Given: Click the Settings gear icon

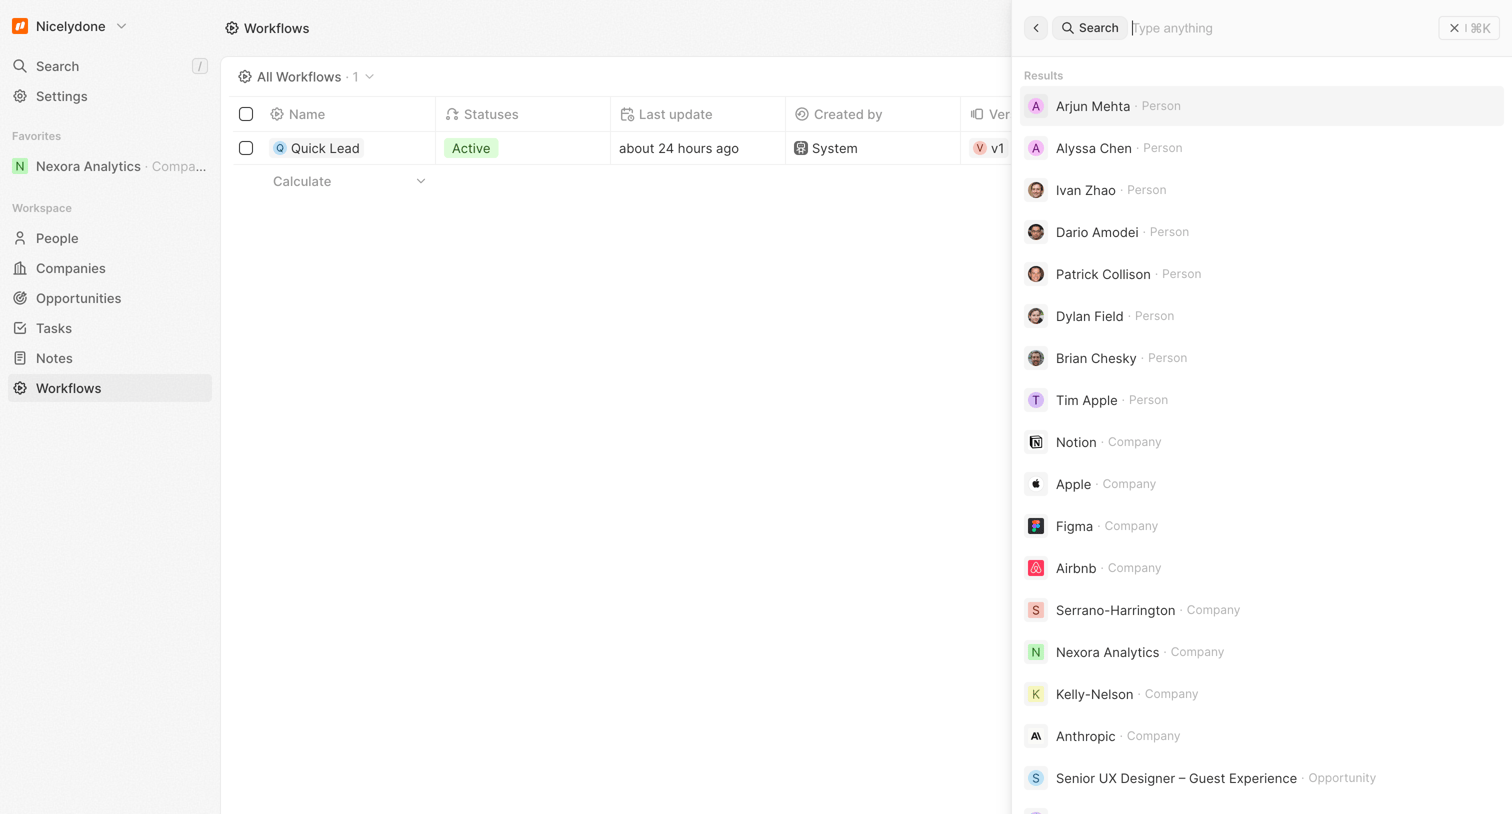Looking at the screenshot, I should pyautogui.click(x=20, y=96).
